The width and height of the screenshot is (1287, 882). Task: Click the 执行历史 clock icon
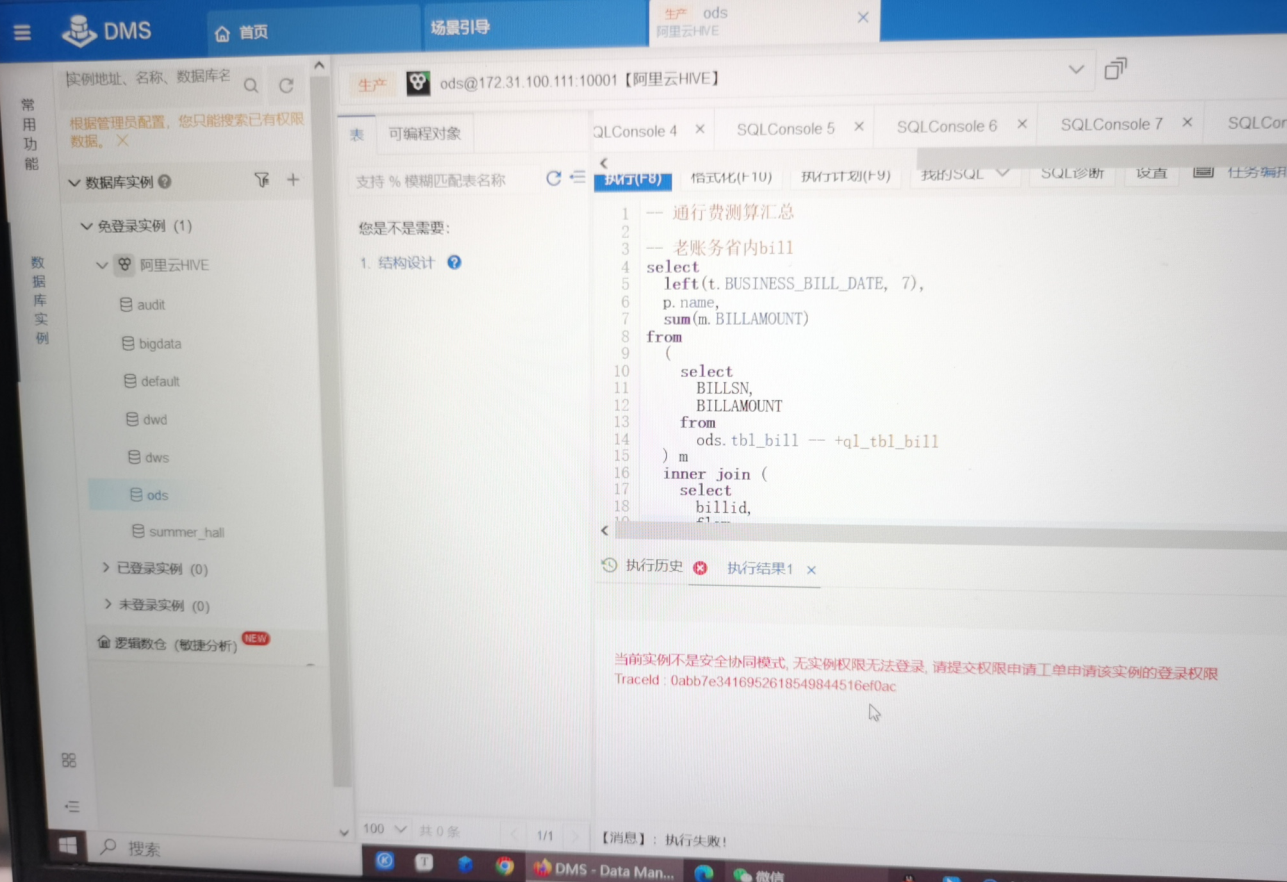(x=609, y=565)
